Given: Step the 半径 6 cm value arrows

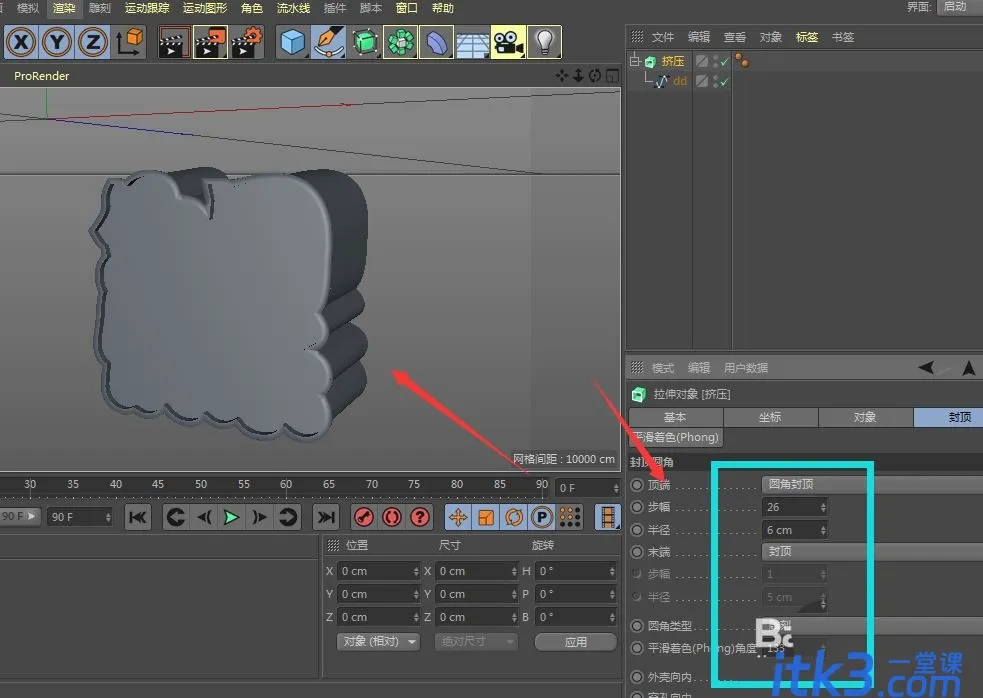Looking at the screenshot, I should coord(823,530).
